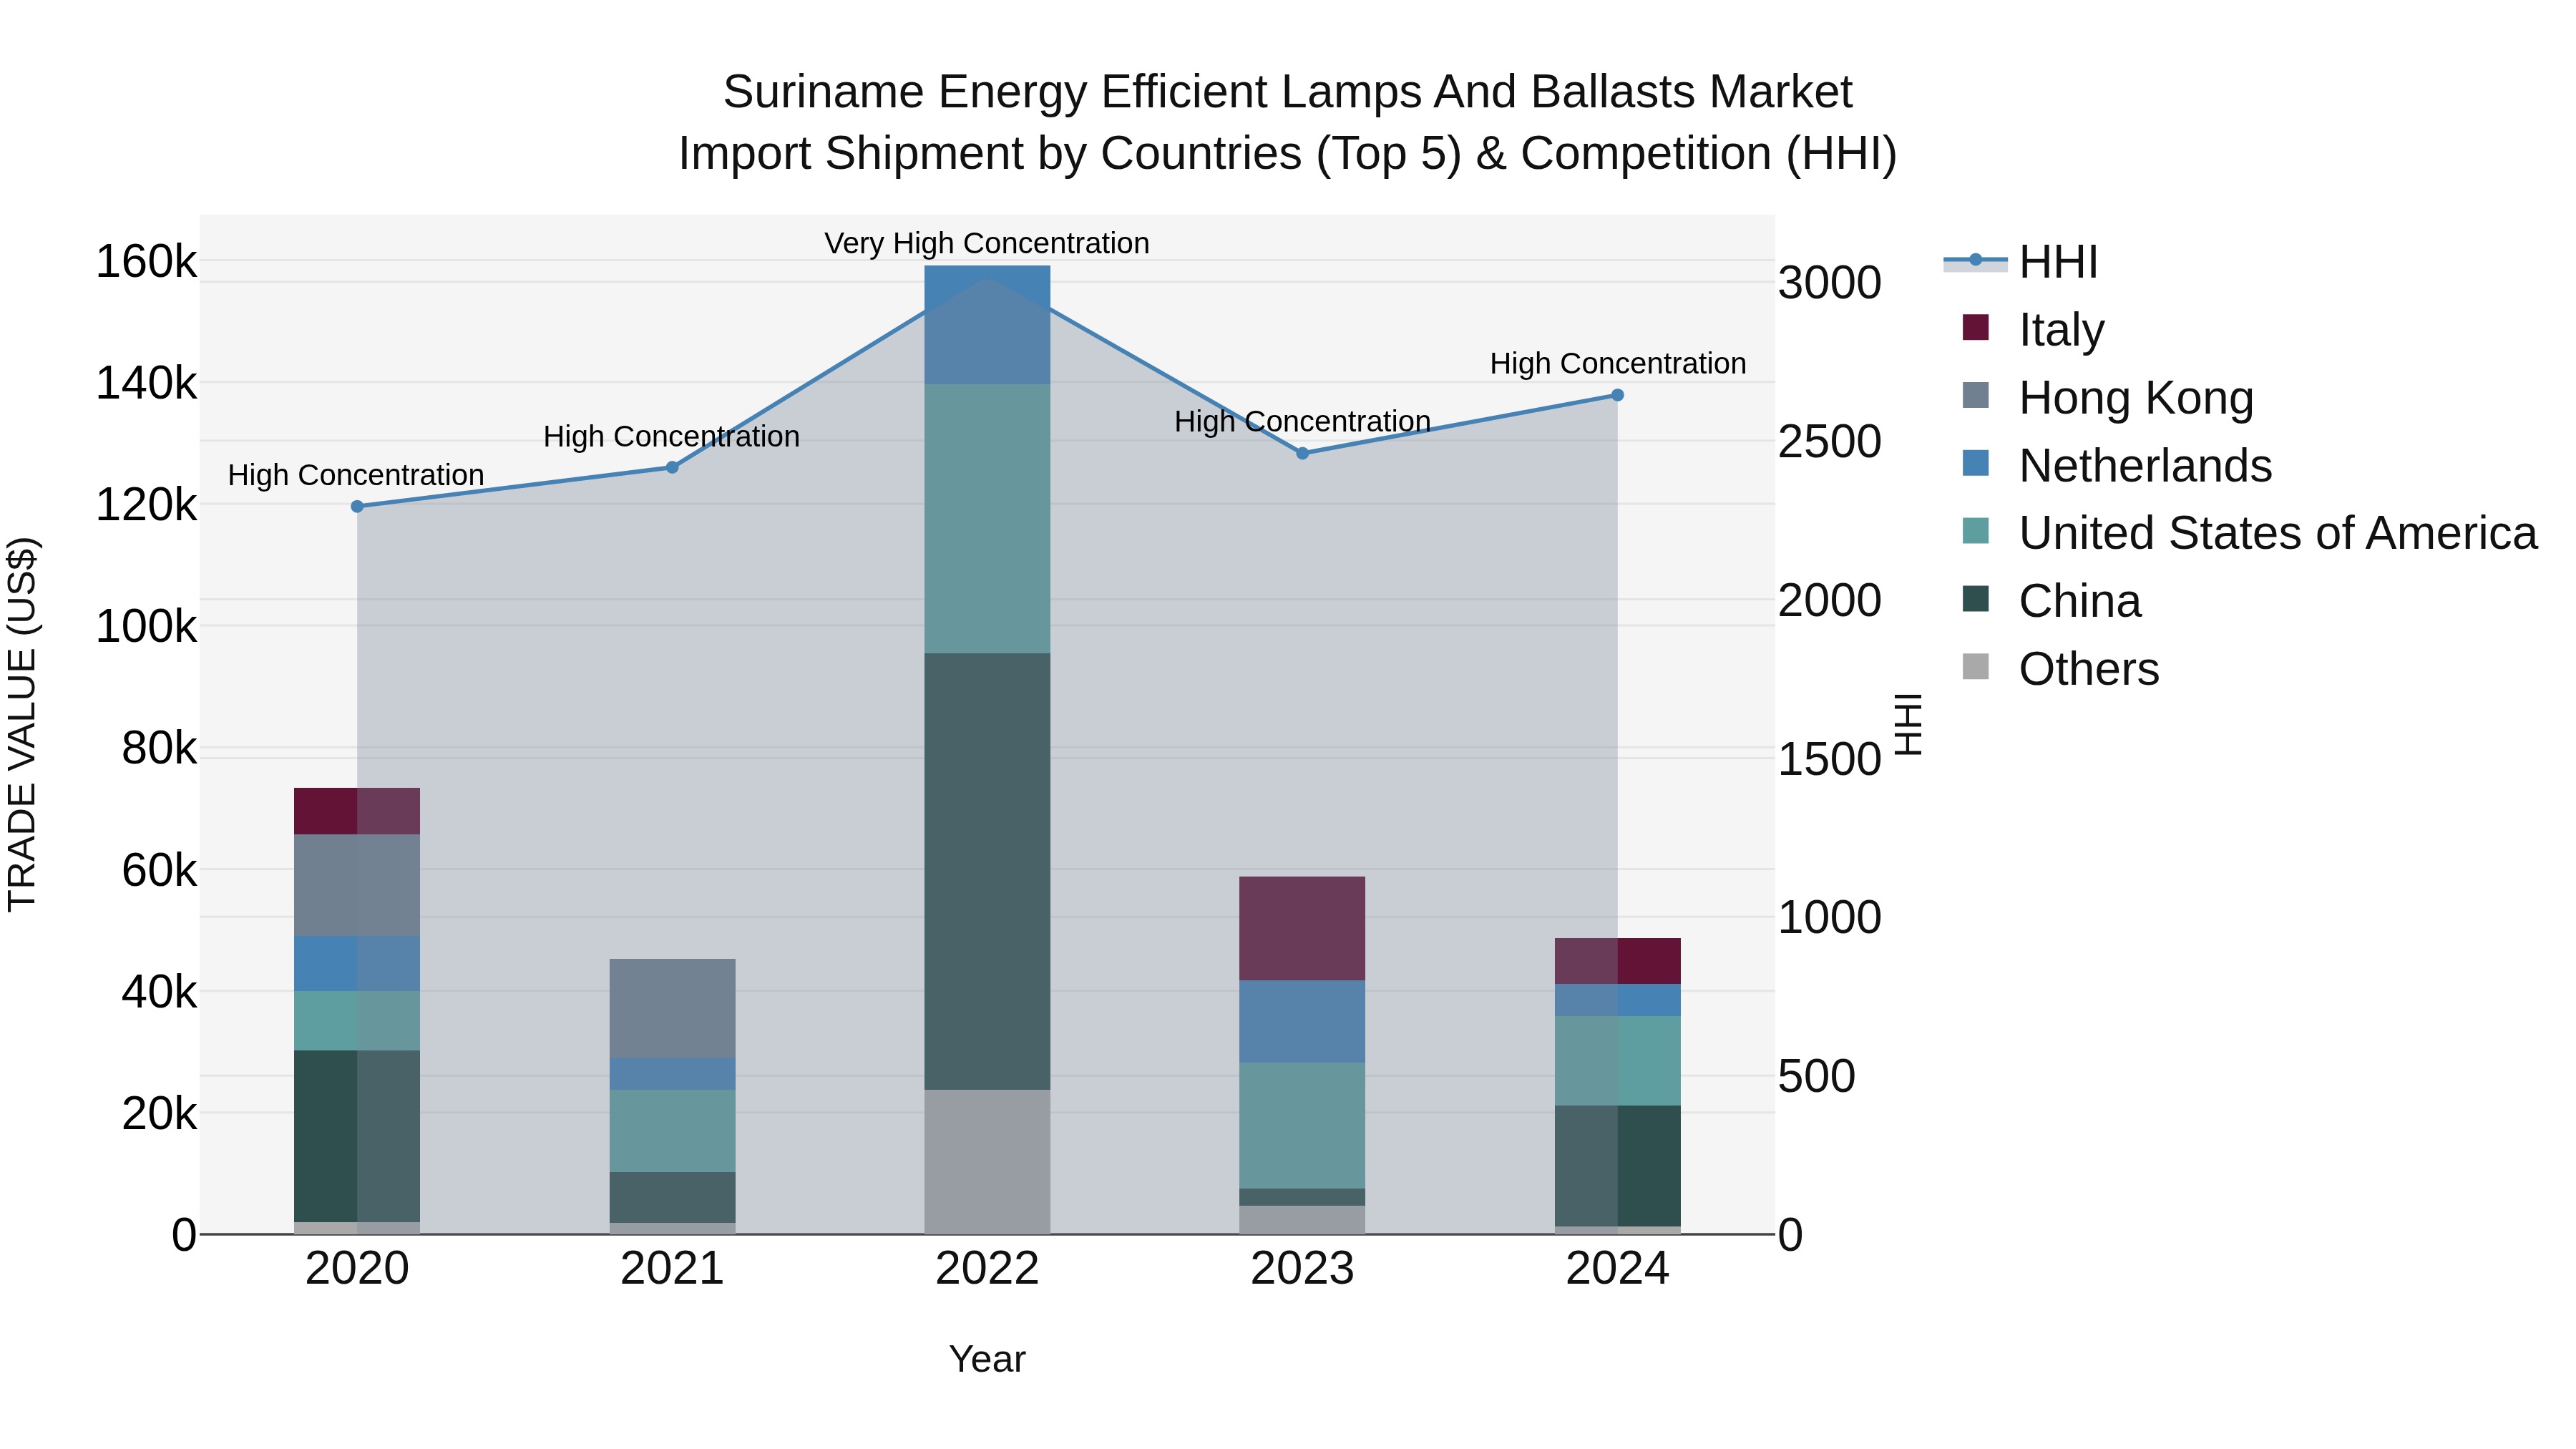
Task: Click the 'Year' x-axis title
Action: coord(987,1359)
